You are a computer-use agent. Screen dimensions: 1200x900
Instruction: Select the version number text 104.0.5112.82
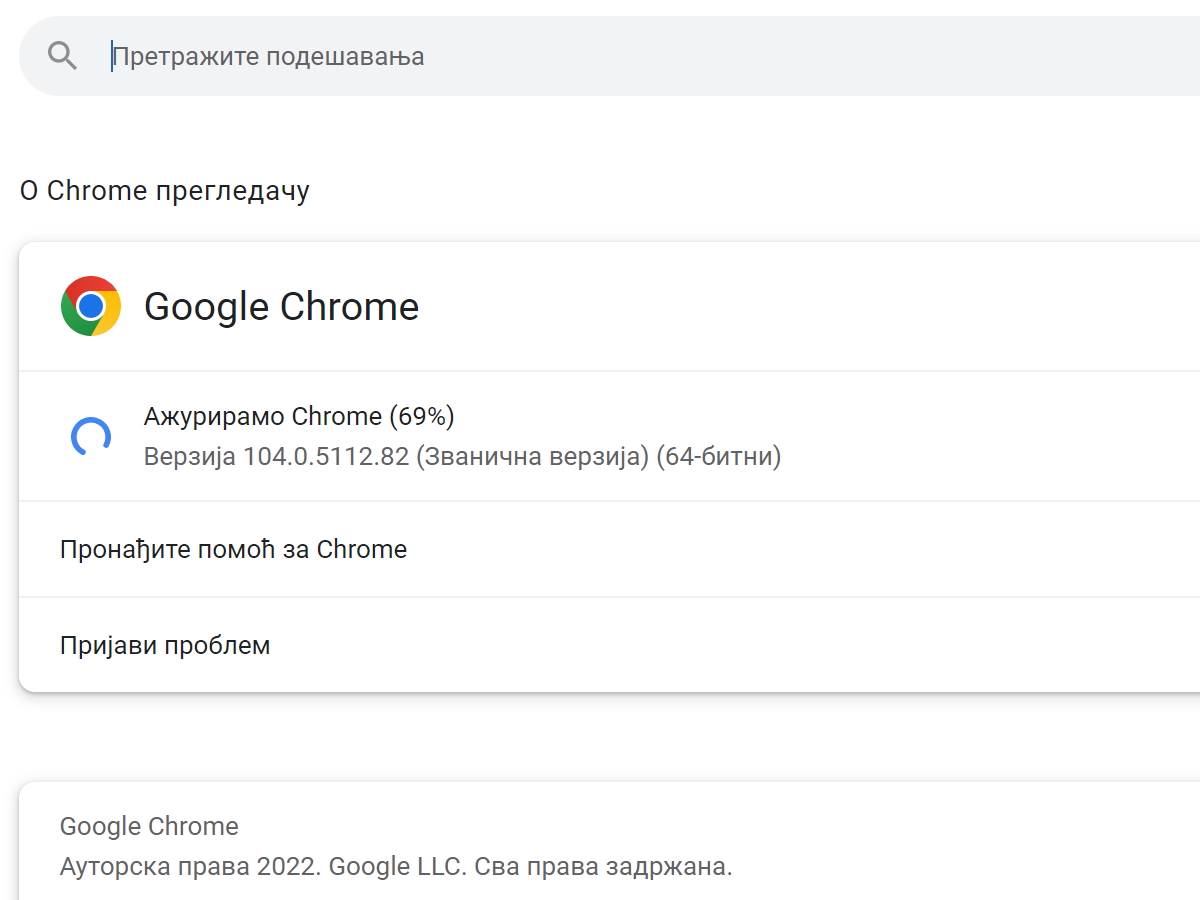(x=318, y=457)
